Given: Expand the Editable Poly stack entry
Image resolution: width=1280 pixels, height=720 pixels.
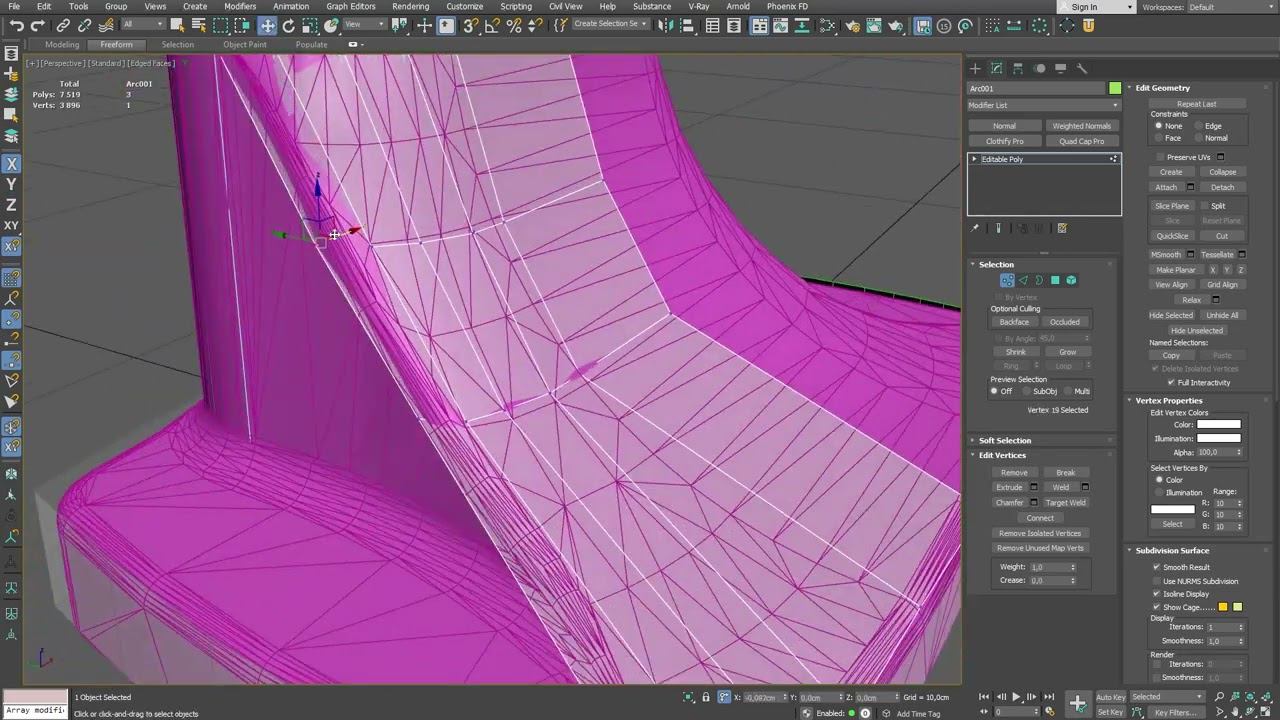Looking at the screenshot, I should pyautogui.click(x=975, y=159).
